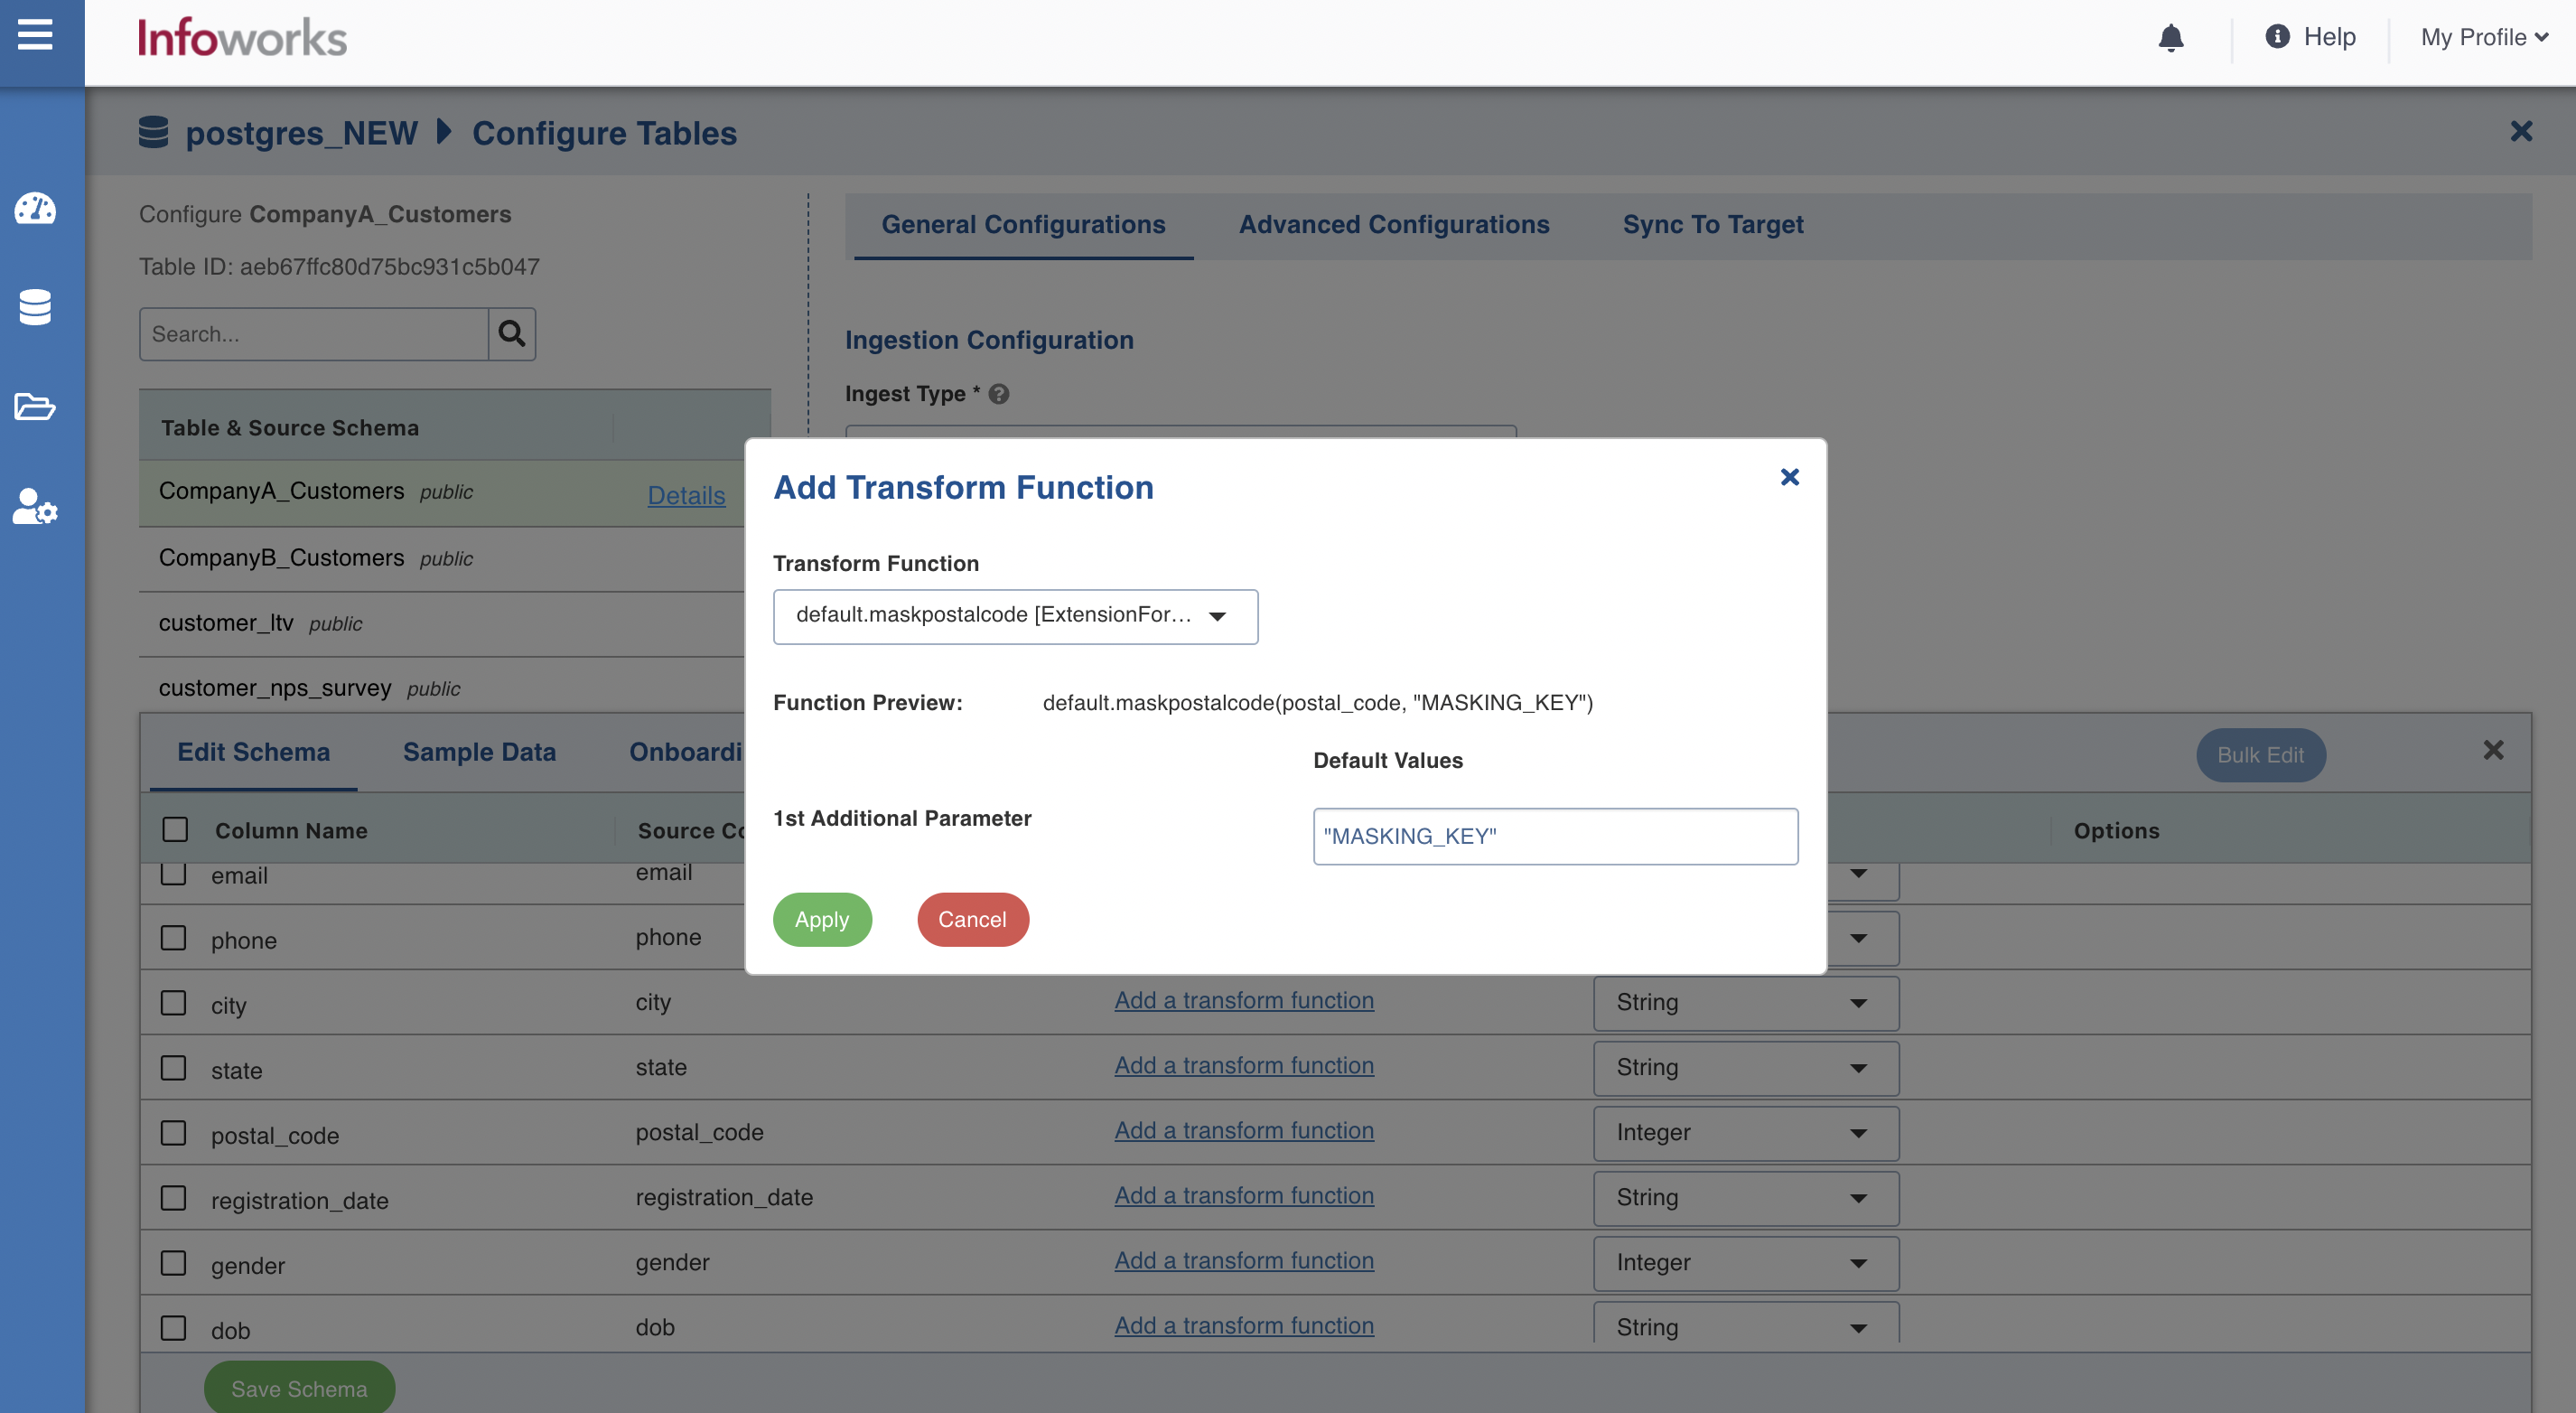Click the green Apply button

pos(822,919)
